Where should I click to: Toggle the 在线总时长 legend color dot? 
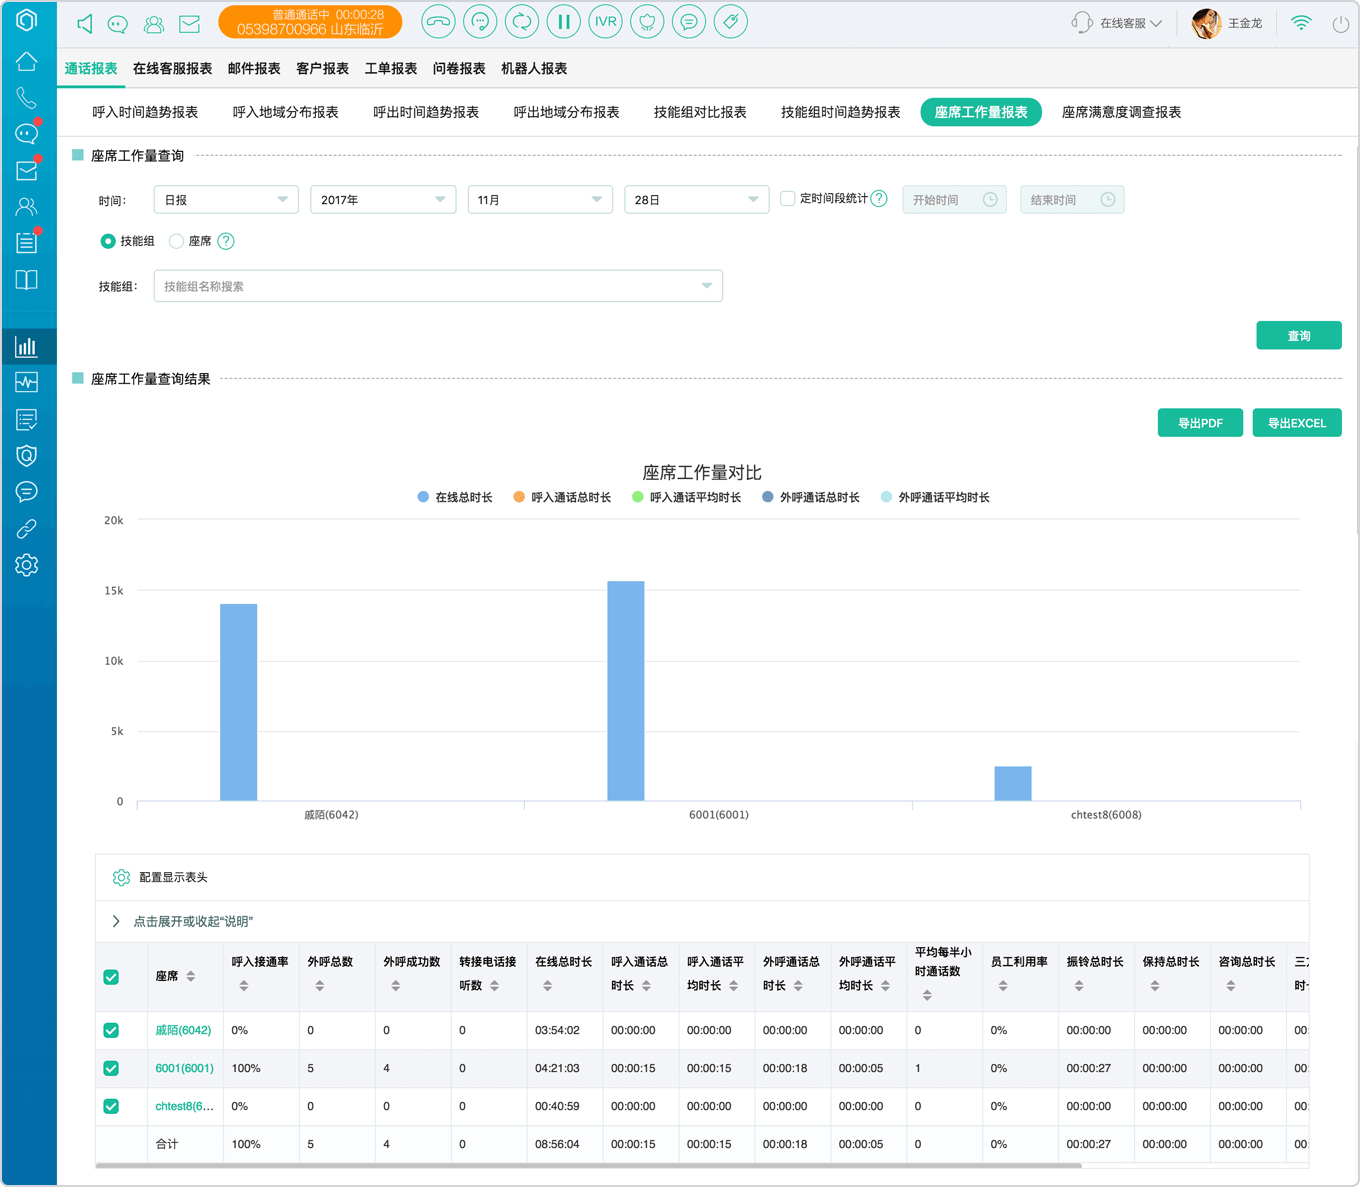[424, 497]
